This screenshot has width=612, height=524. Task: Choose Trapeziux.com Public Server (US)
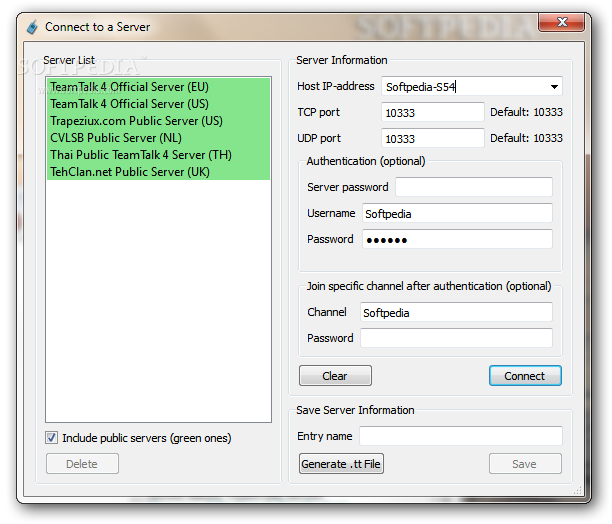[158, 121]
